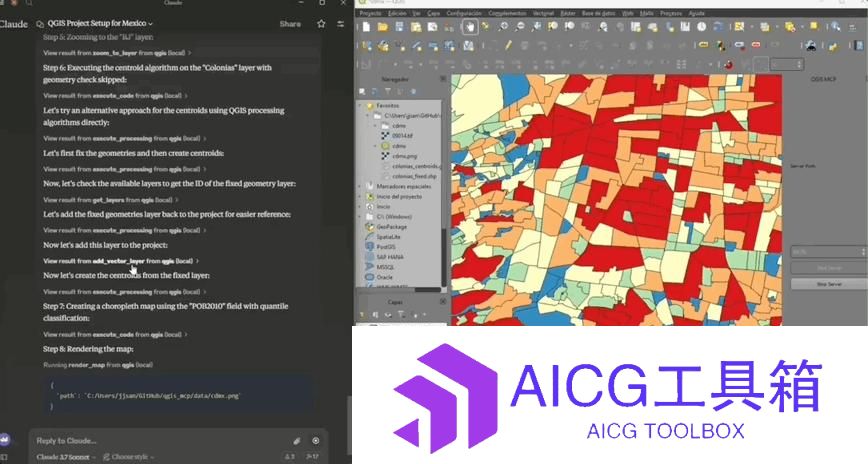Select the 09014.tif raster file

[402, 136]
